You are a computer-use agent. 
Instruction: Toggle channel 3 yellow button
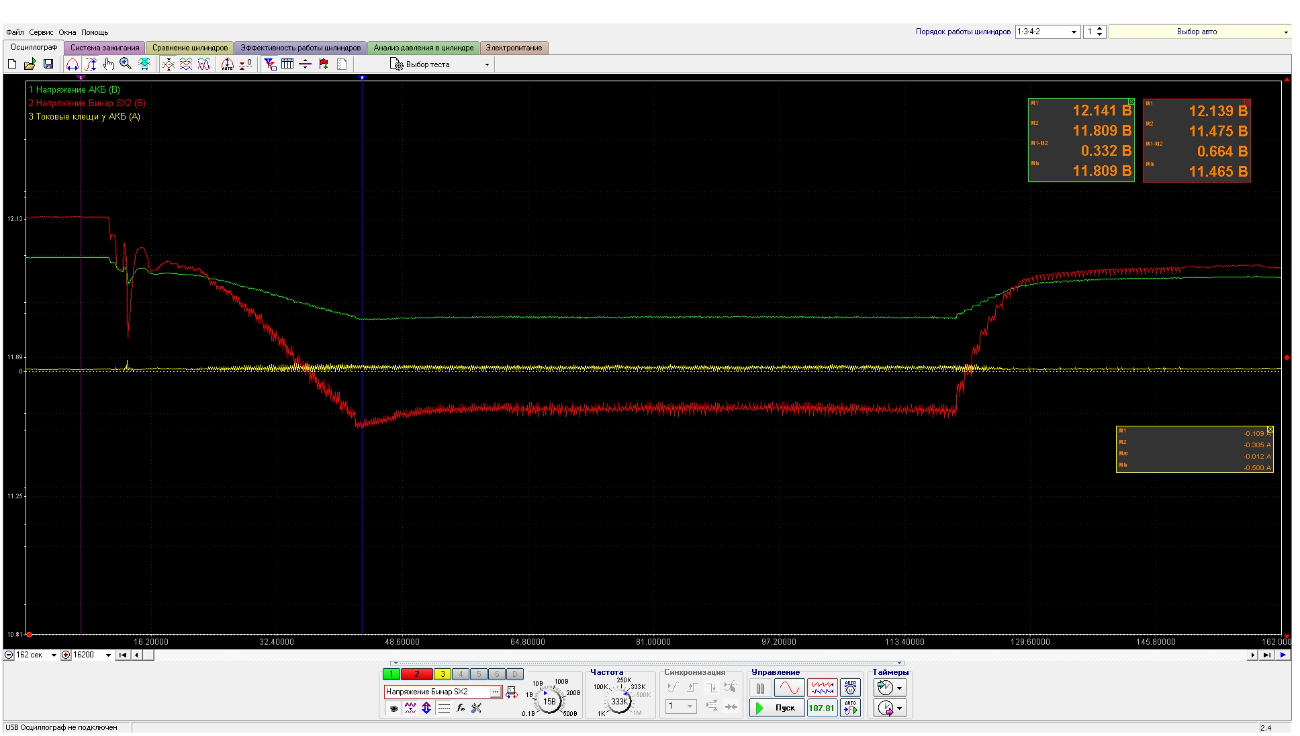point(442,675)
